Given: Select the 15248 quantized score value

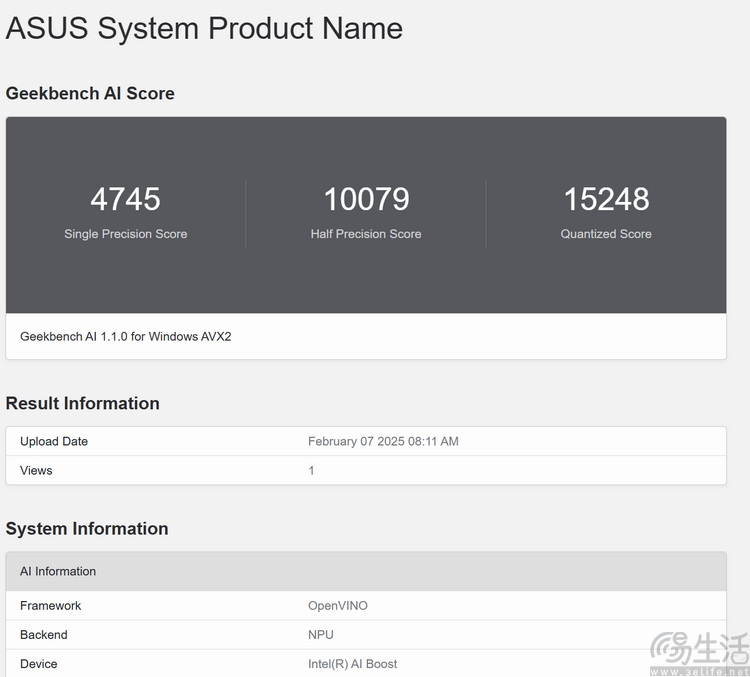Looking at the screenshot, I should pyautogui.click(x=606, y=199).
